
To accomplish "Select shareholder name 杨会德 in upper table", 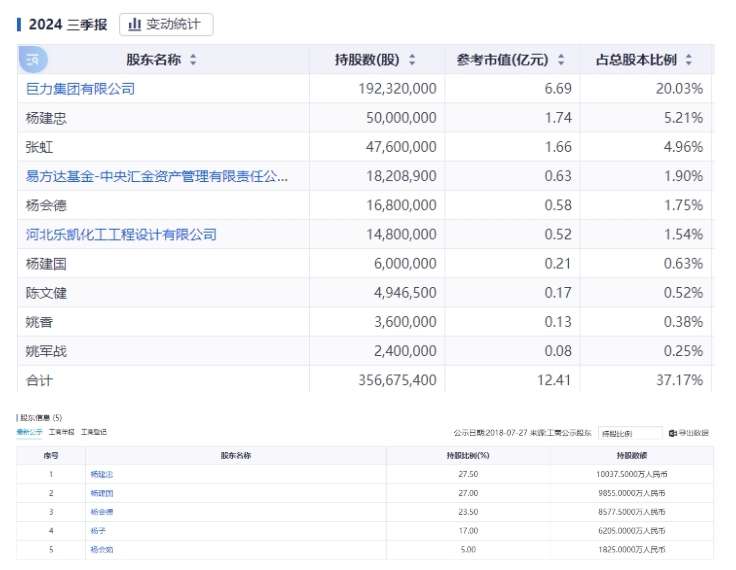I will coord(46,205).
